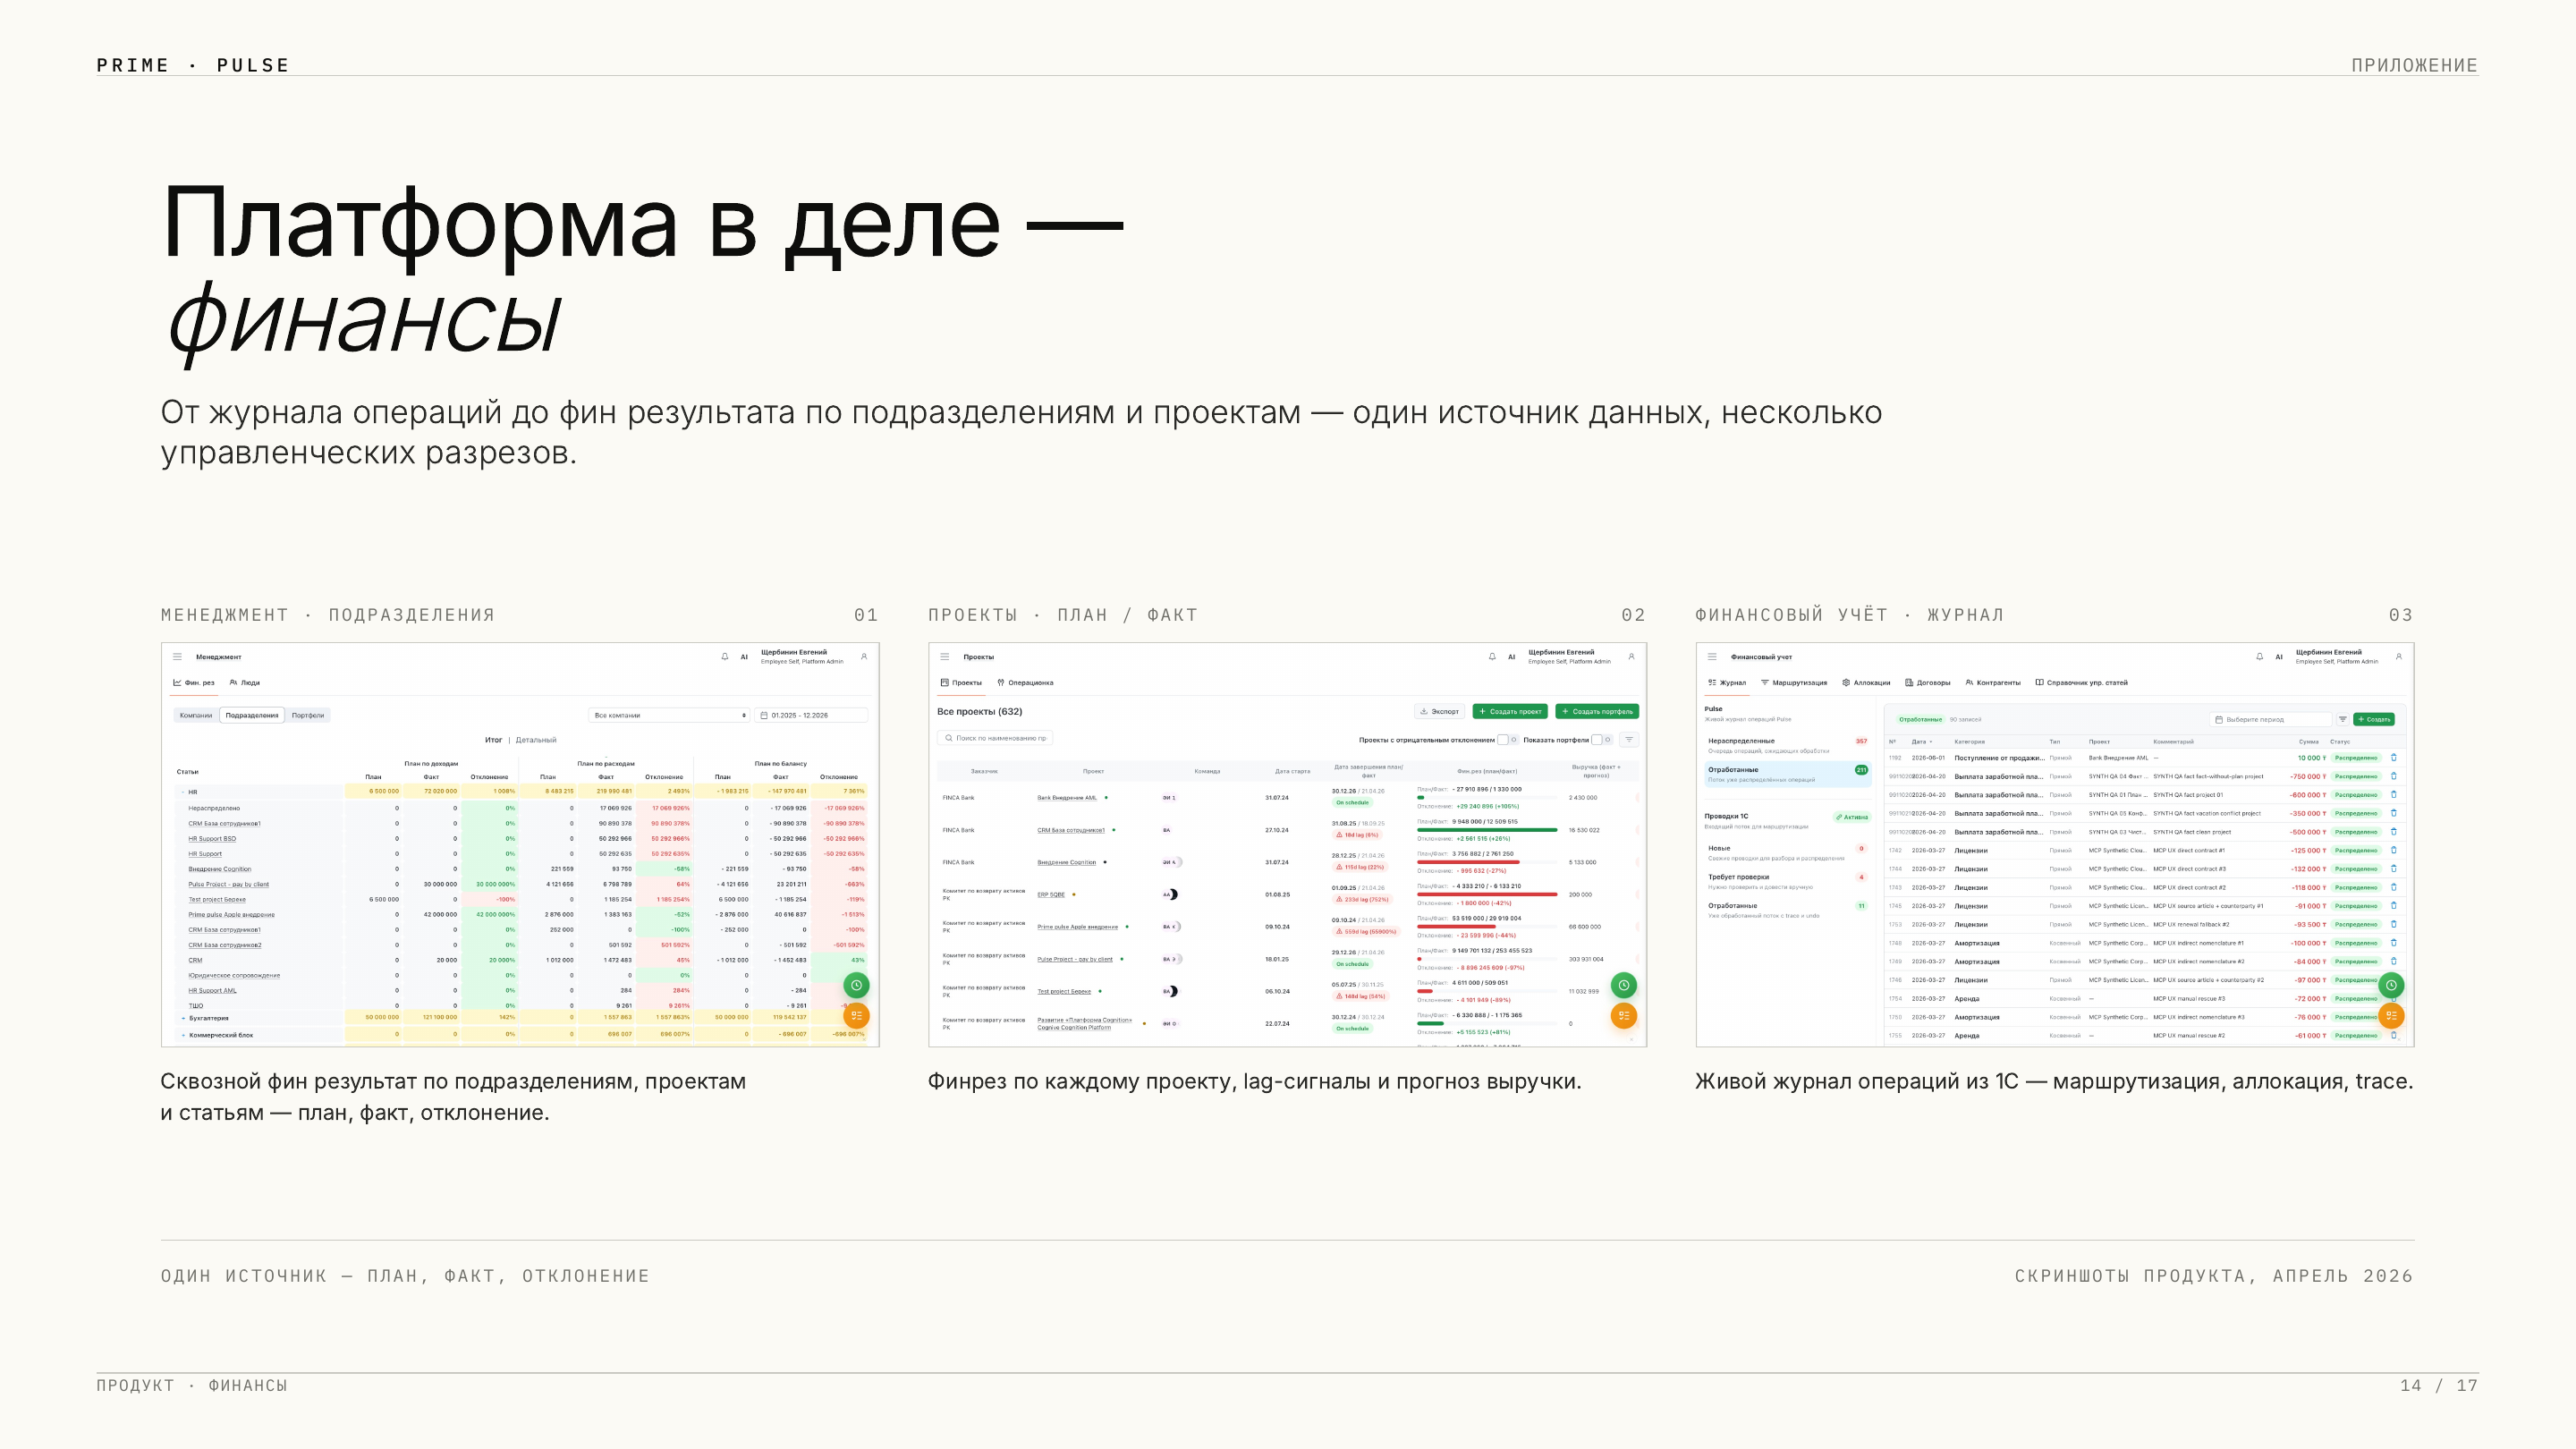Click green clock button in Проекты screenshot
2576x1449 pixels.
(1623, 985)
